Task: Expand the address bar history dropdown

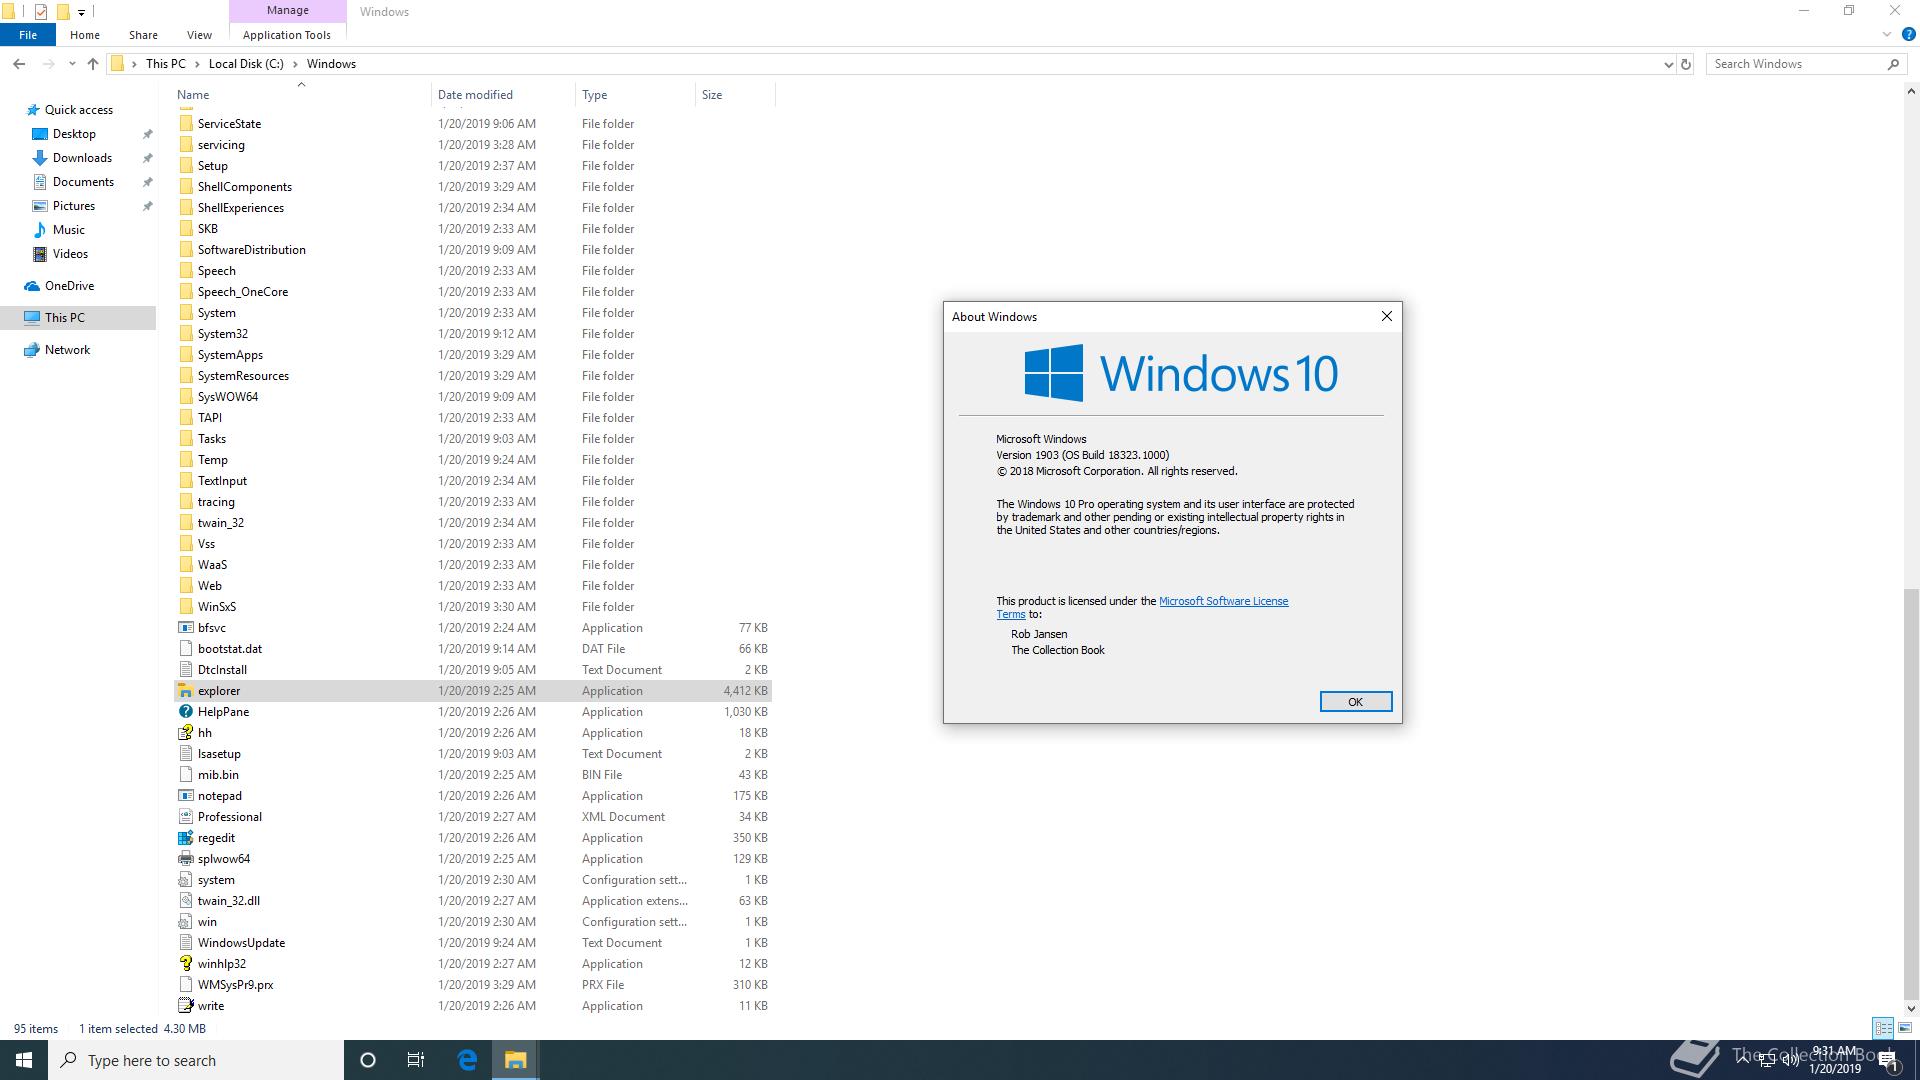Action: [x=1668, y=64]
